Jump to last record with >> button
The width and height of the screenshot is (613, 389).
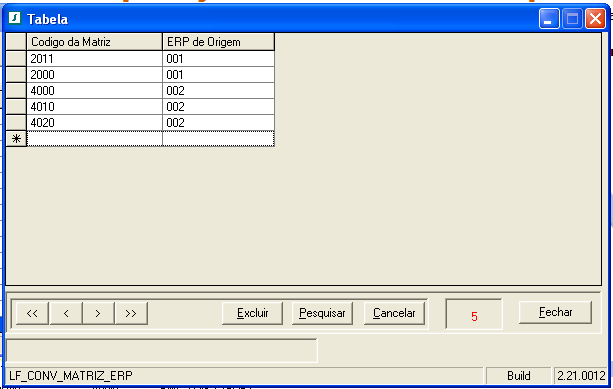[131, 313]
